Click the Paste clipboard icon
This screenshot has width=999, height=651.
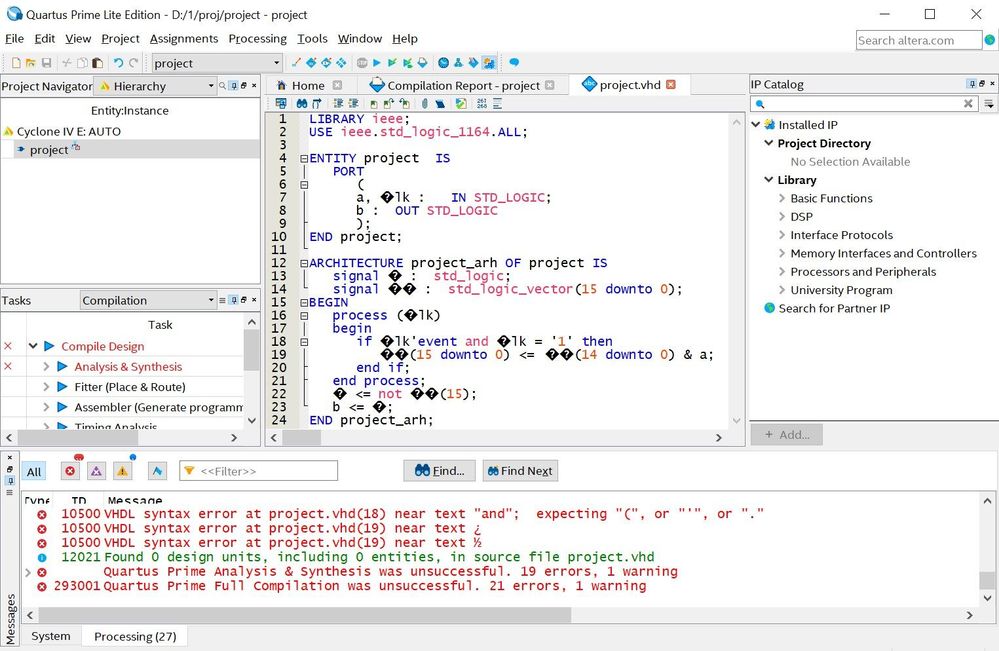point(97,63)
